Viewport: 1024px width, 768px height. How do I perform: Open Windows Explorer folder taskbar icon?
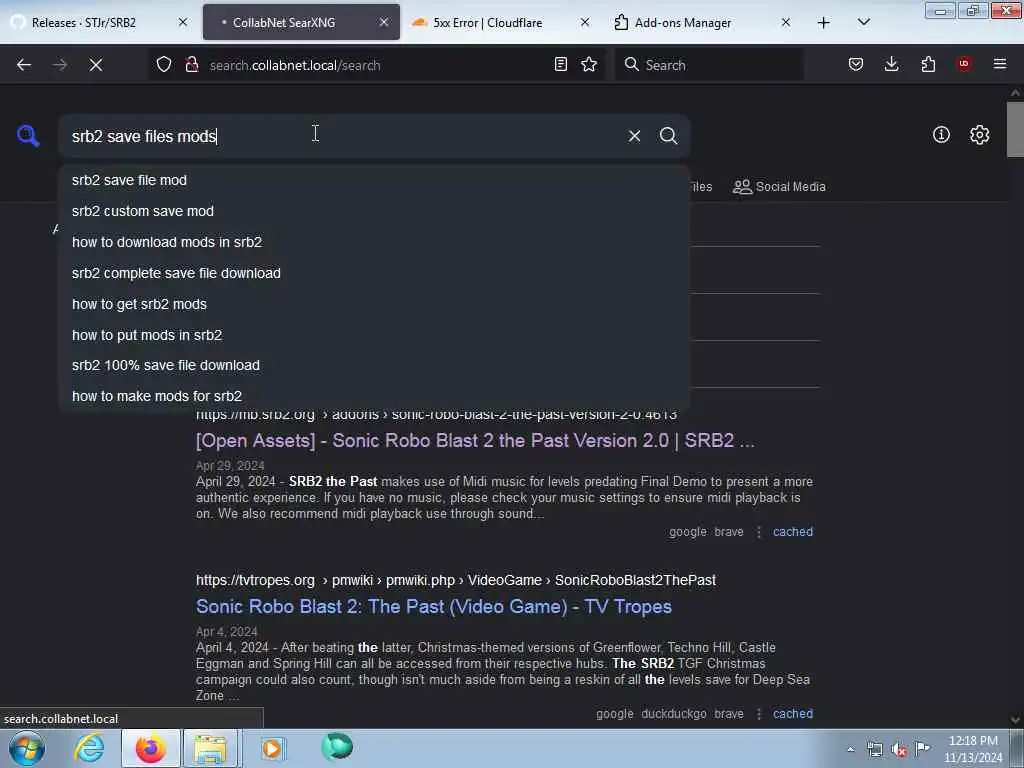[x=210, y=748]
